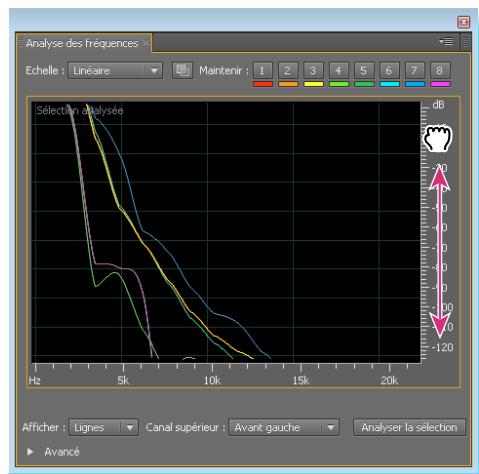Click the yellow color swatch under hold 3

314,84
